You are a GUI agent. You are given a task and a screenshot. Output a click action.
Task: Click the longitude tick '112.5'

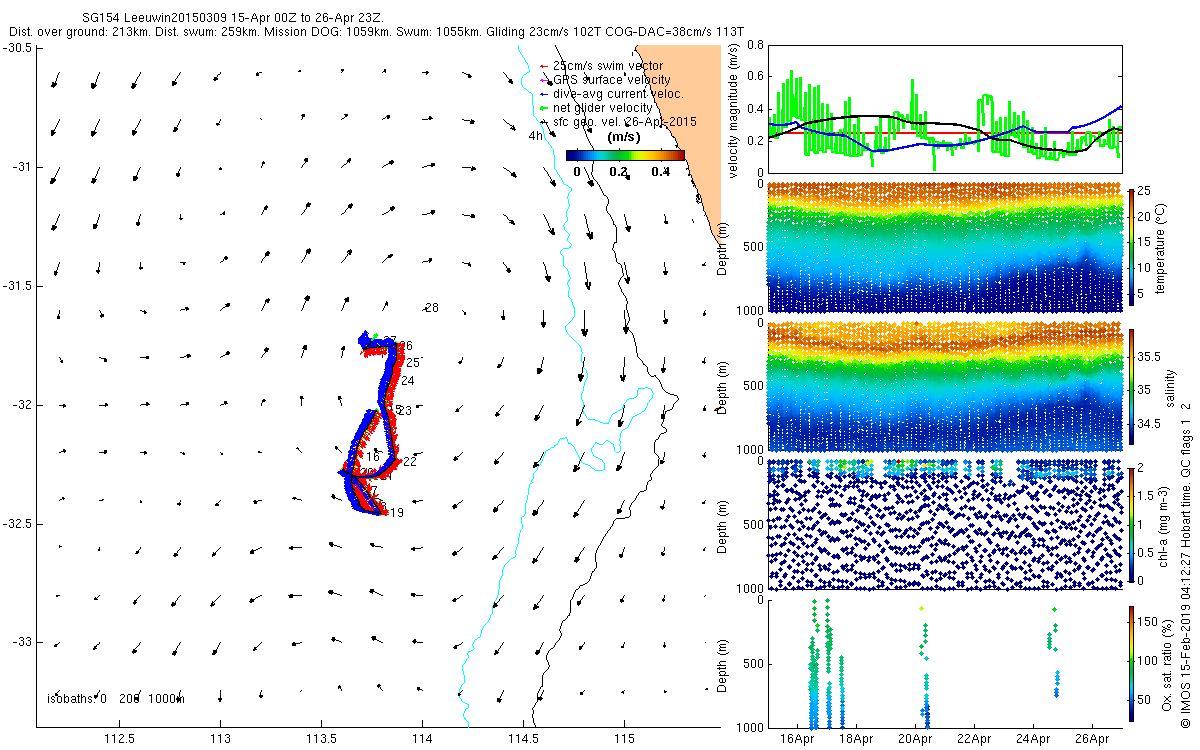120,738
